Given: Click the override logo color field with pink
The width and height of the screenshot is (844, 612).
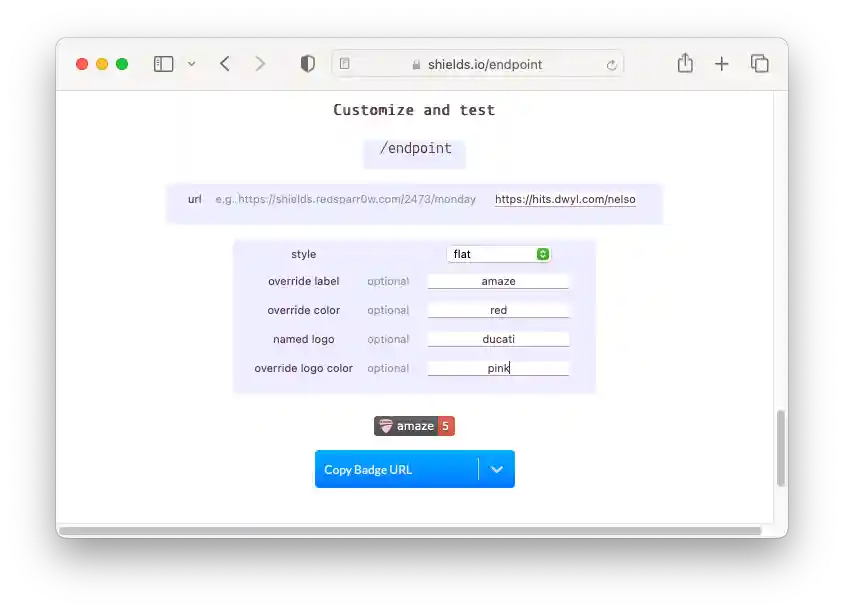Looking at the screenshot, I should pos(498,368).
